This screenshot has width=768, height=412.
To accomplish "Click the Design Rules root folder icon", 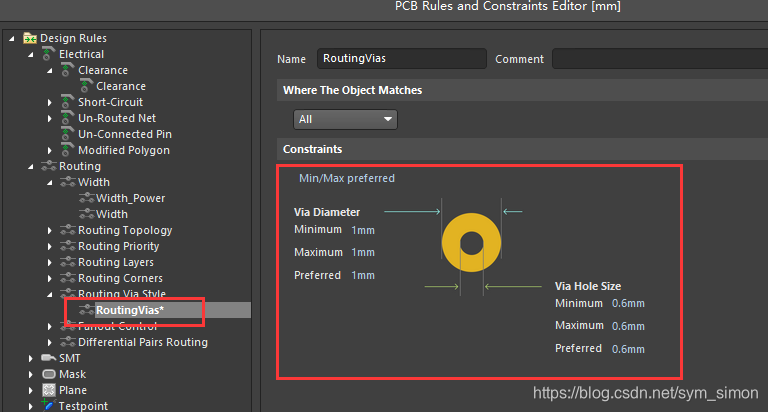I will pos(30,38).
